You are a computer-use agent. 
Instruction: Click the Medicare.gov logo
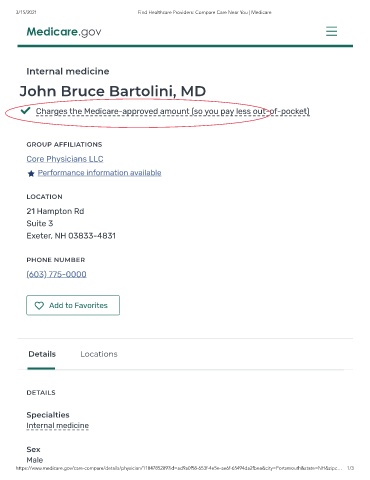(64, 32)
